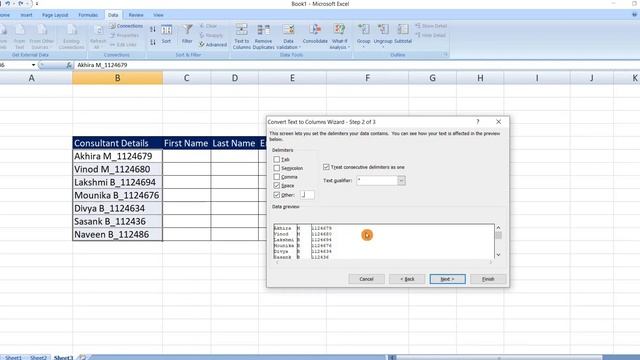The width and height of the screenshot is (640, 360).
Task: Click data preview scroll up arrow
Action: coord(498,228)
